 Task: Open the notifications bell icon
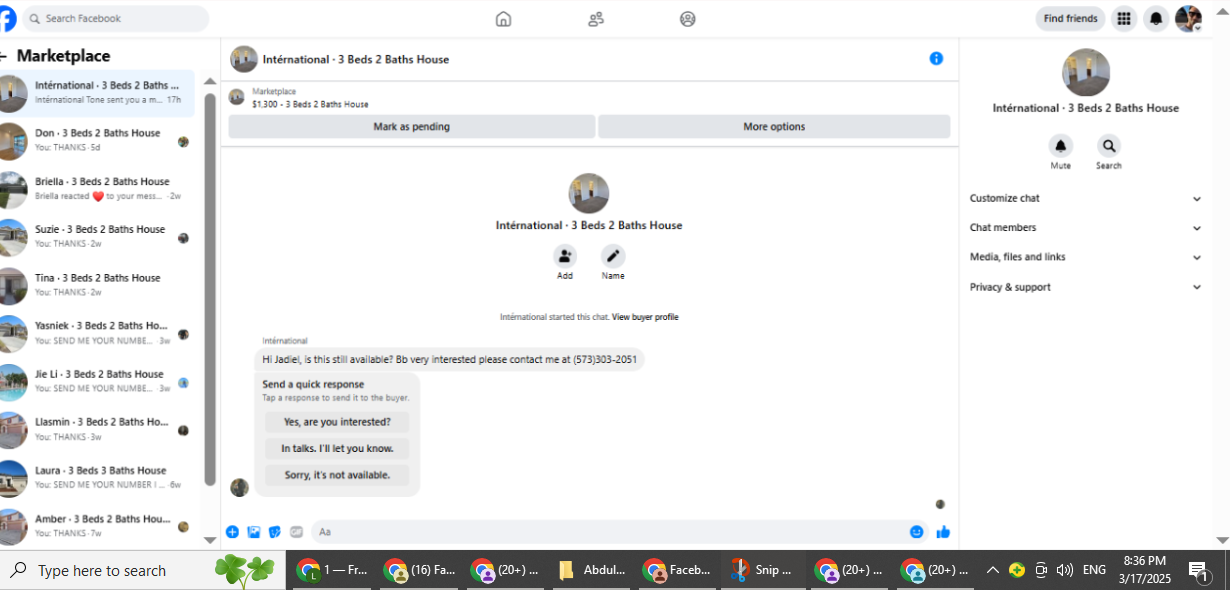pos(1156,18)
